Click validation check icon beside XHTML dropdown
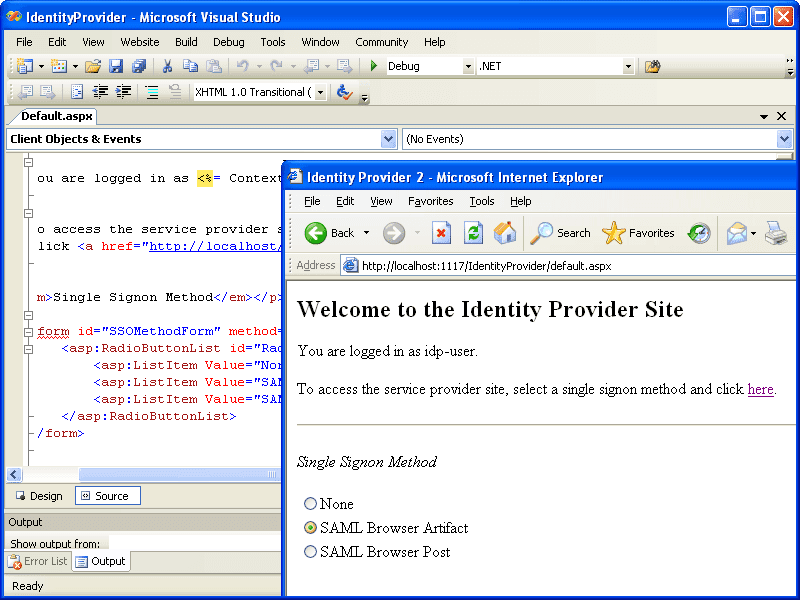 (x=344, y=92)
